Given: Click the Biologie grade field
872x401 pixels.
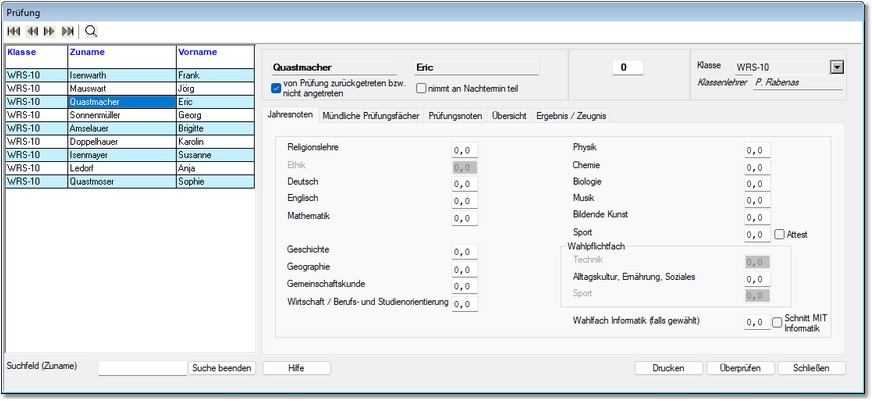Looking at the screenshot, I should pos(757,184).
